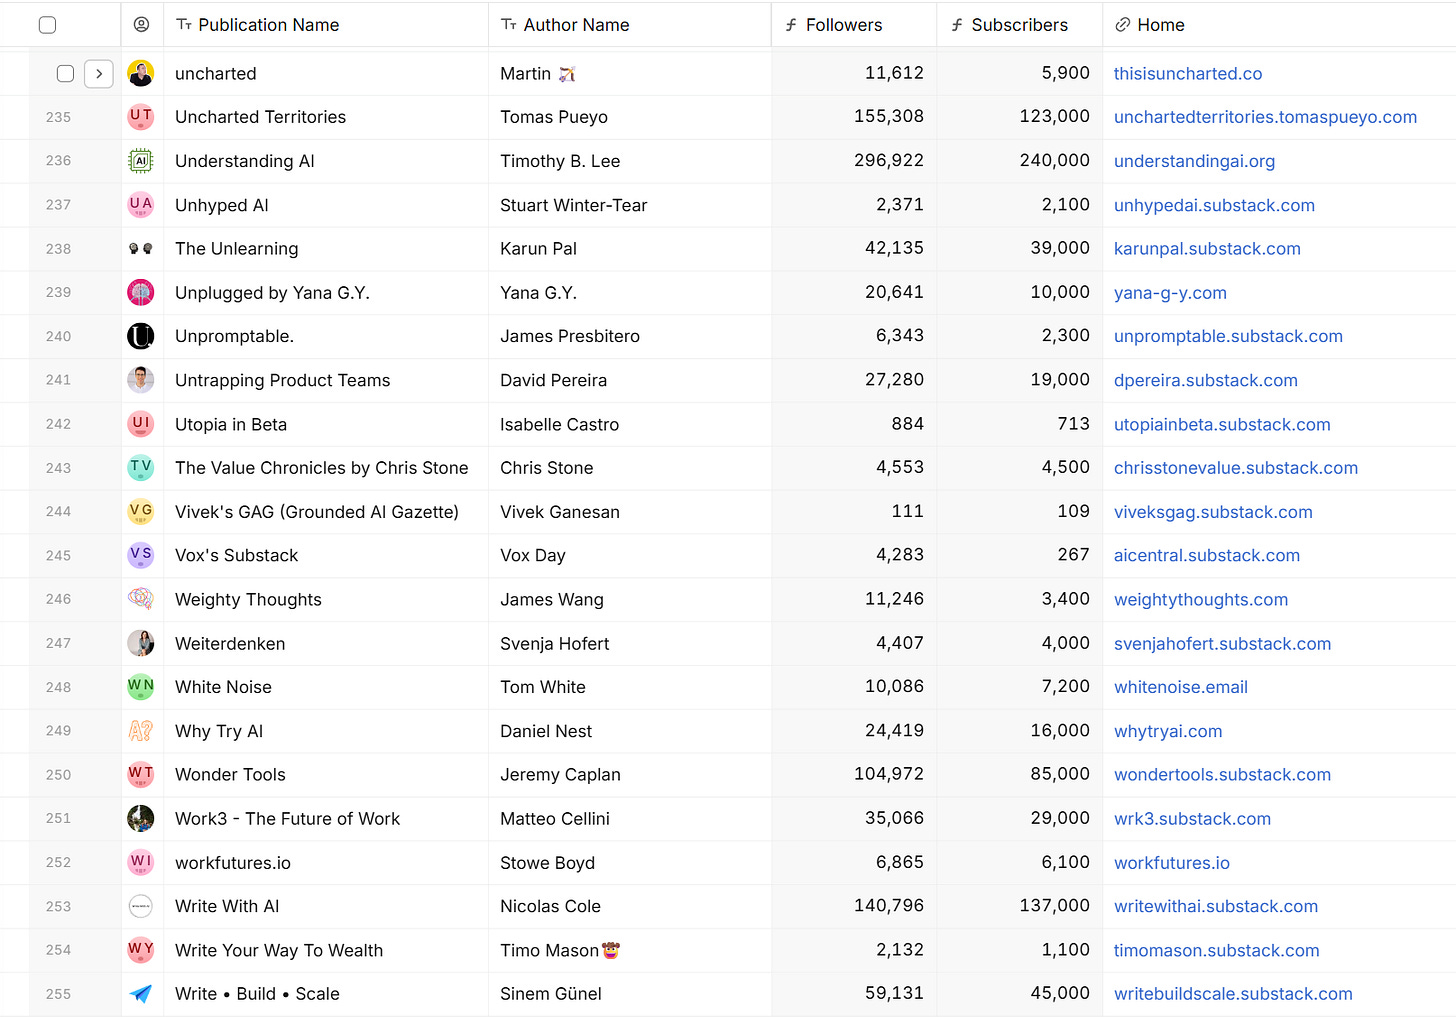Click the 'Sinem Günel' author cell
Image resolution: width=1456 pixels, height=1017 pixels.
[630, 994]
